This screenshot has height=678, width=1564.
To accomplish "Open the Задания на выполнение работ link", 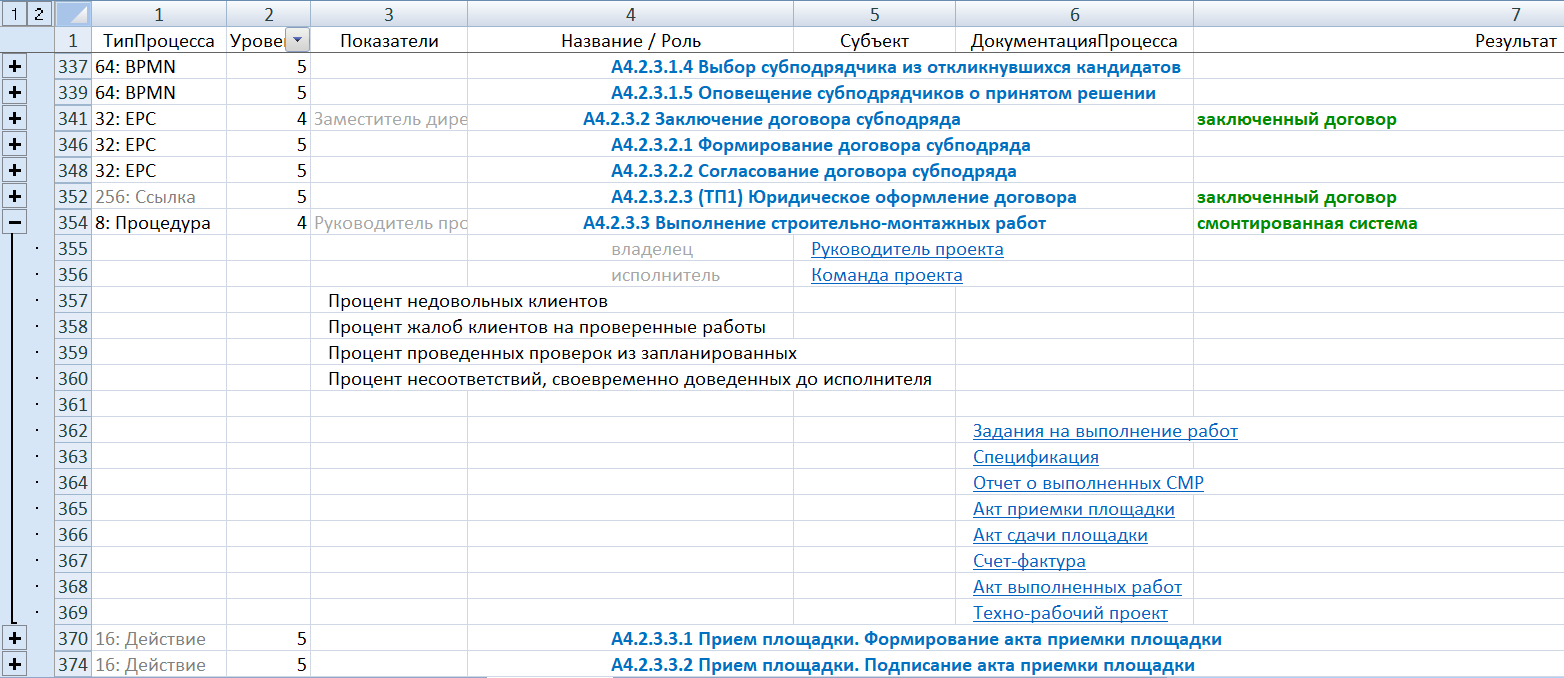I will [1105, 431].
